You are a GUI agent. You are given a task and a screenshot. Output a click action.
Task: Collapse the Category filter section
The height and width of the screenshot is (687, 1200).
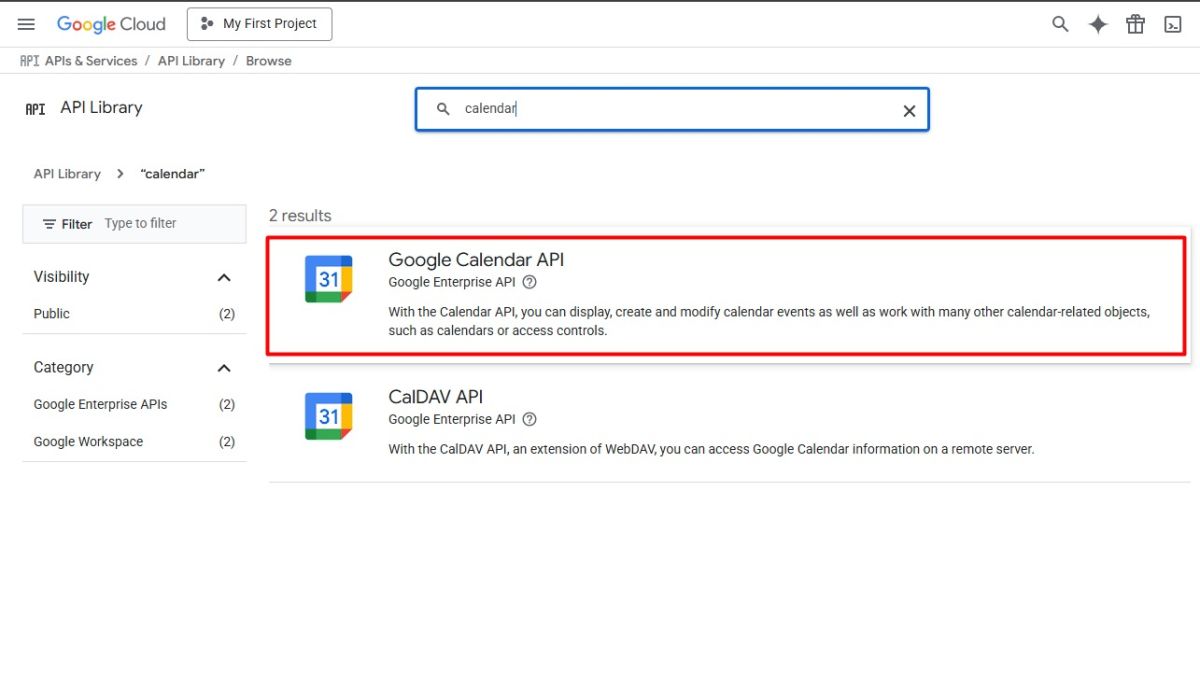pos(226,367)
